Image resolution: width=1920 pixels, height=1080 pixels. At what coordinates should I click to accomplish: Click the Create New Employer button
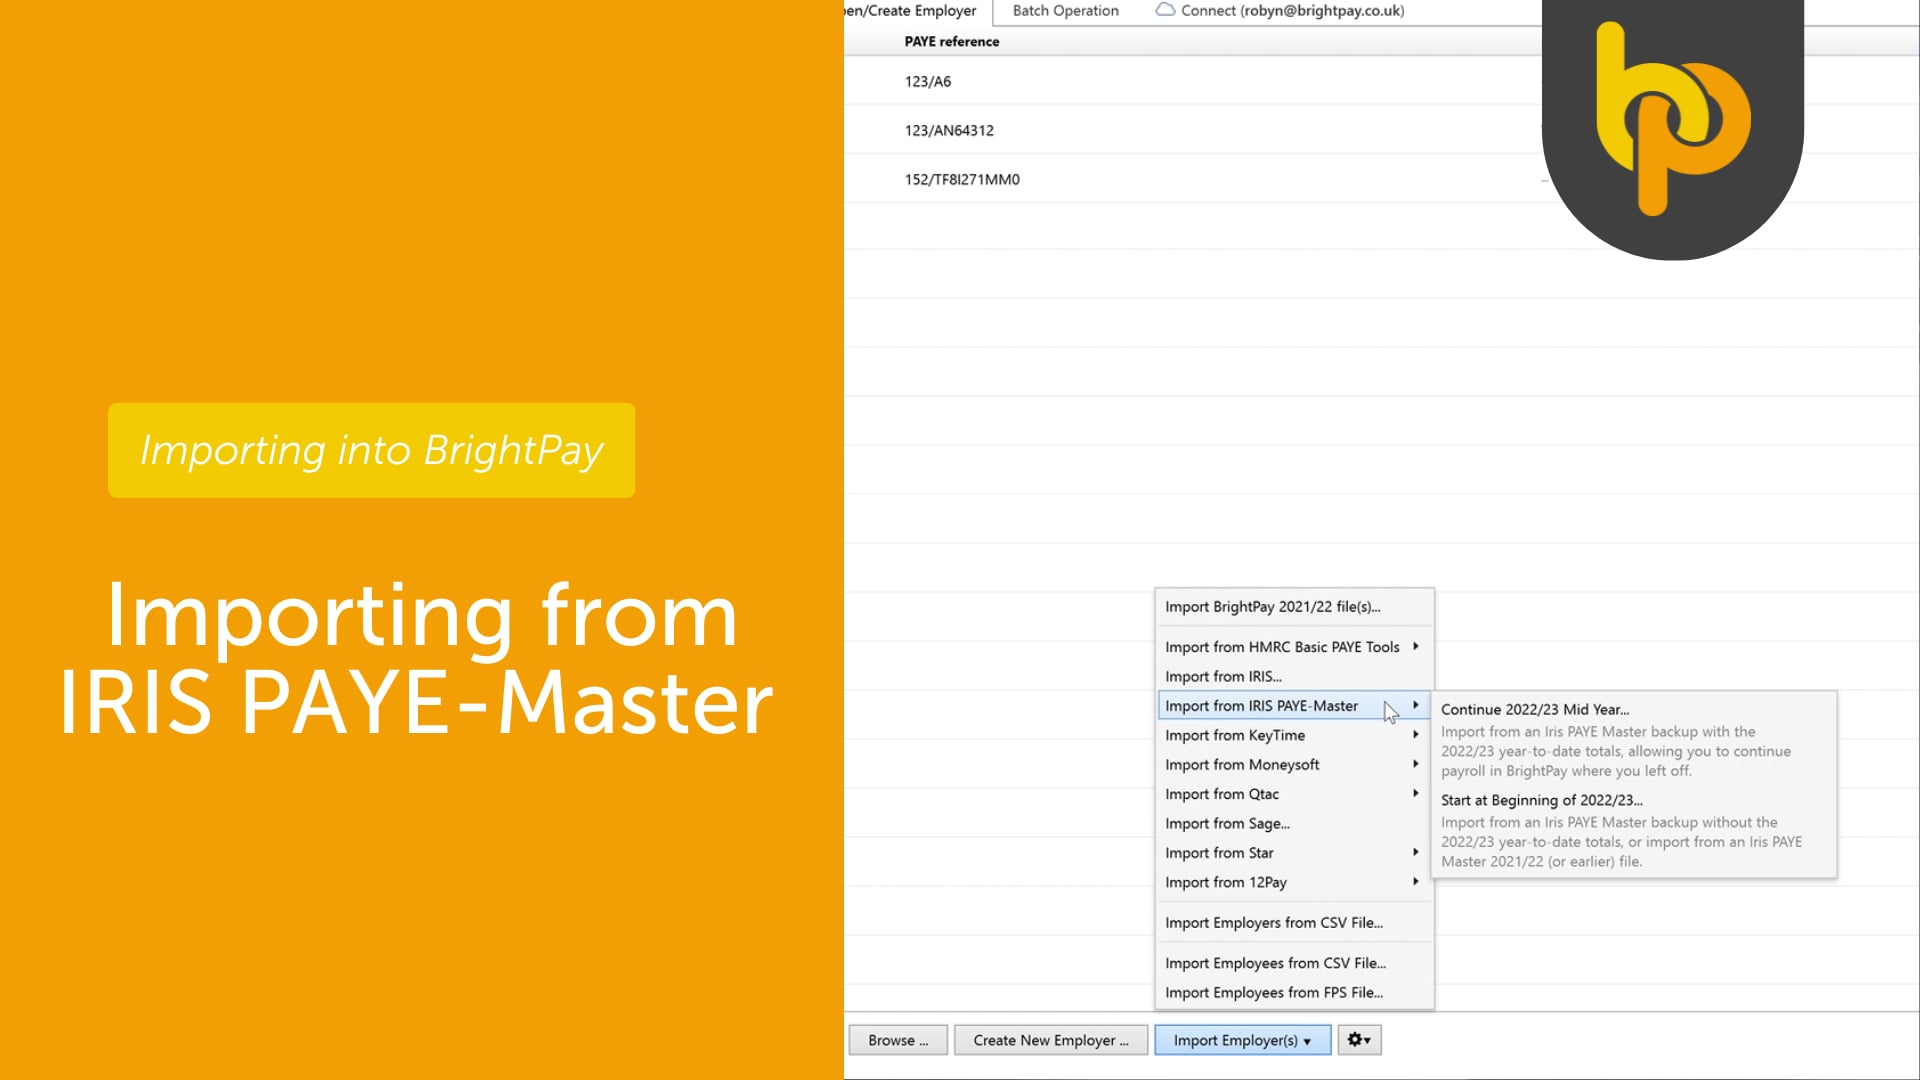1050,1039
